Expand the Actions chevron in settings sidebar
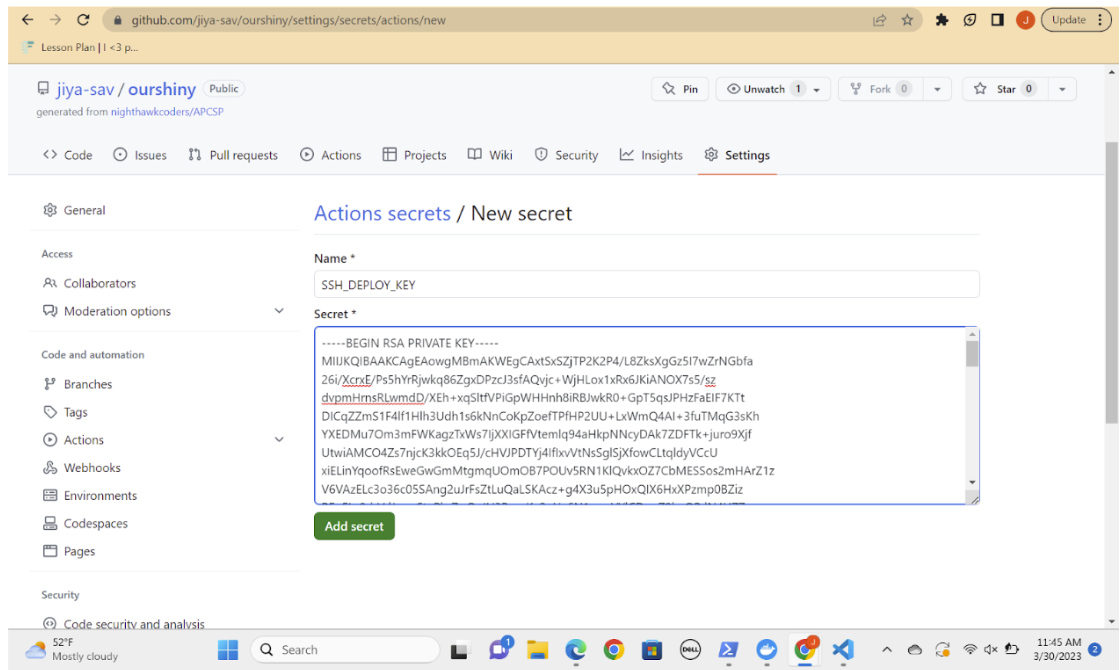 coord(279,439)
